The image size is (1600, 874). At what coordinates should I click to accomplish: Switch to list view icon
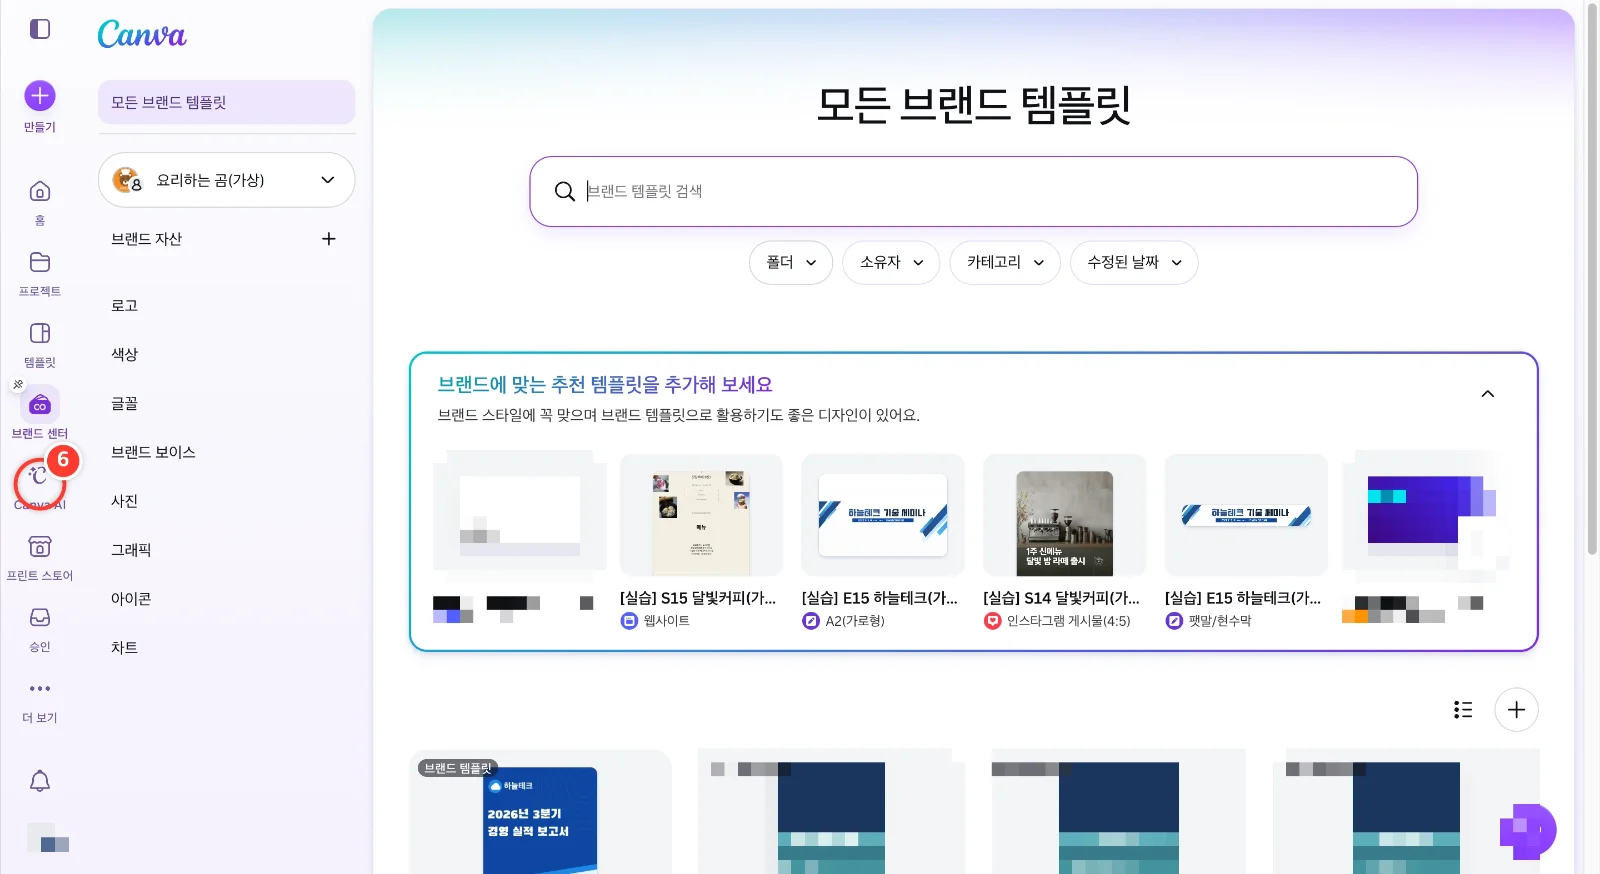point(1463,709)
